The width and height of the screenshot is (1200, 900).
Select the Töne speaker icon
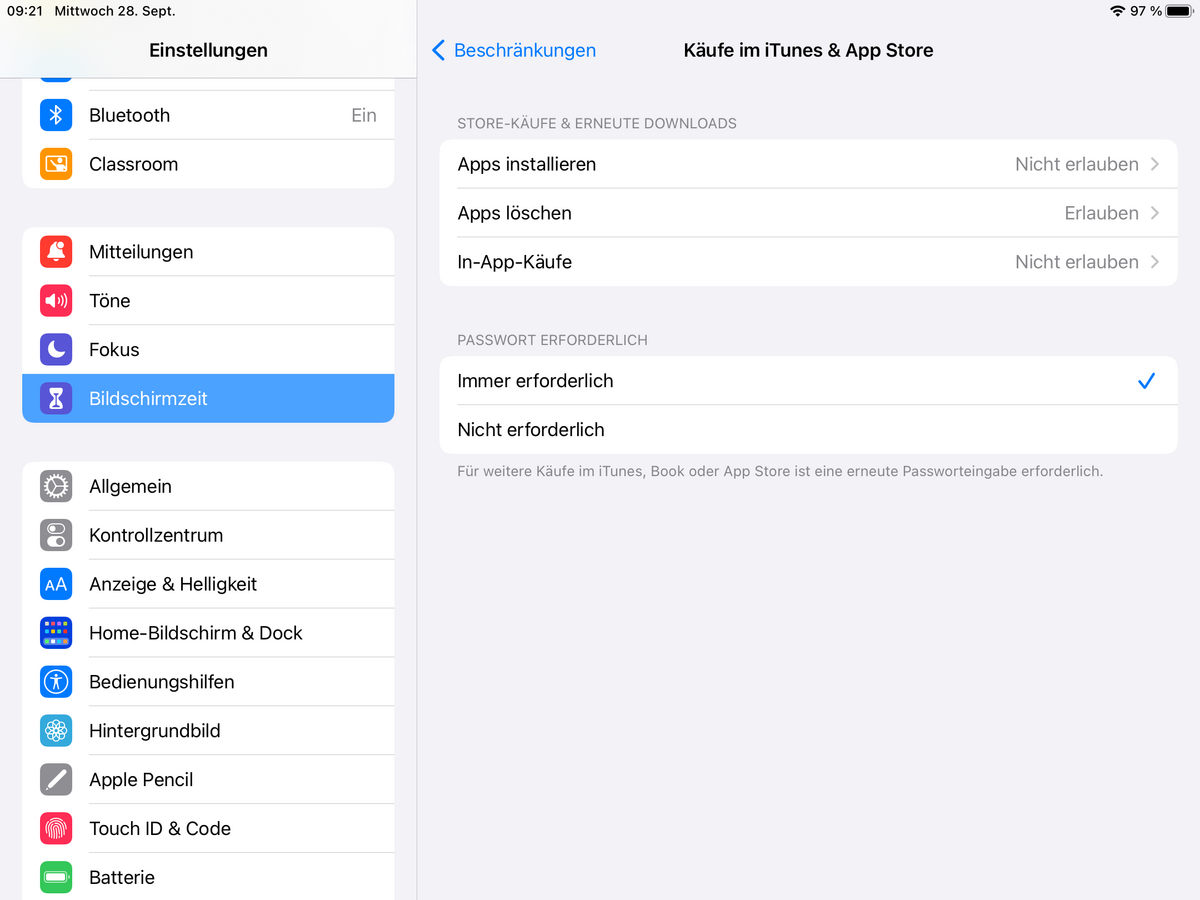(56, 301)
